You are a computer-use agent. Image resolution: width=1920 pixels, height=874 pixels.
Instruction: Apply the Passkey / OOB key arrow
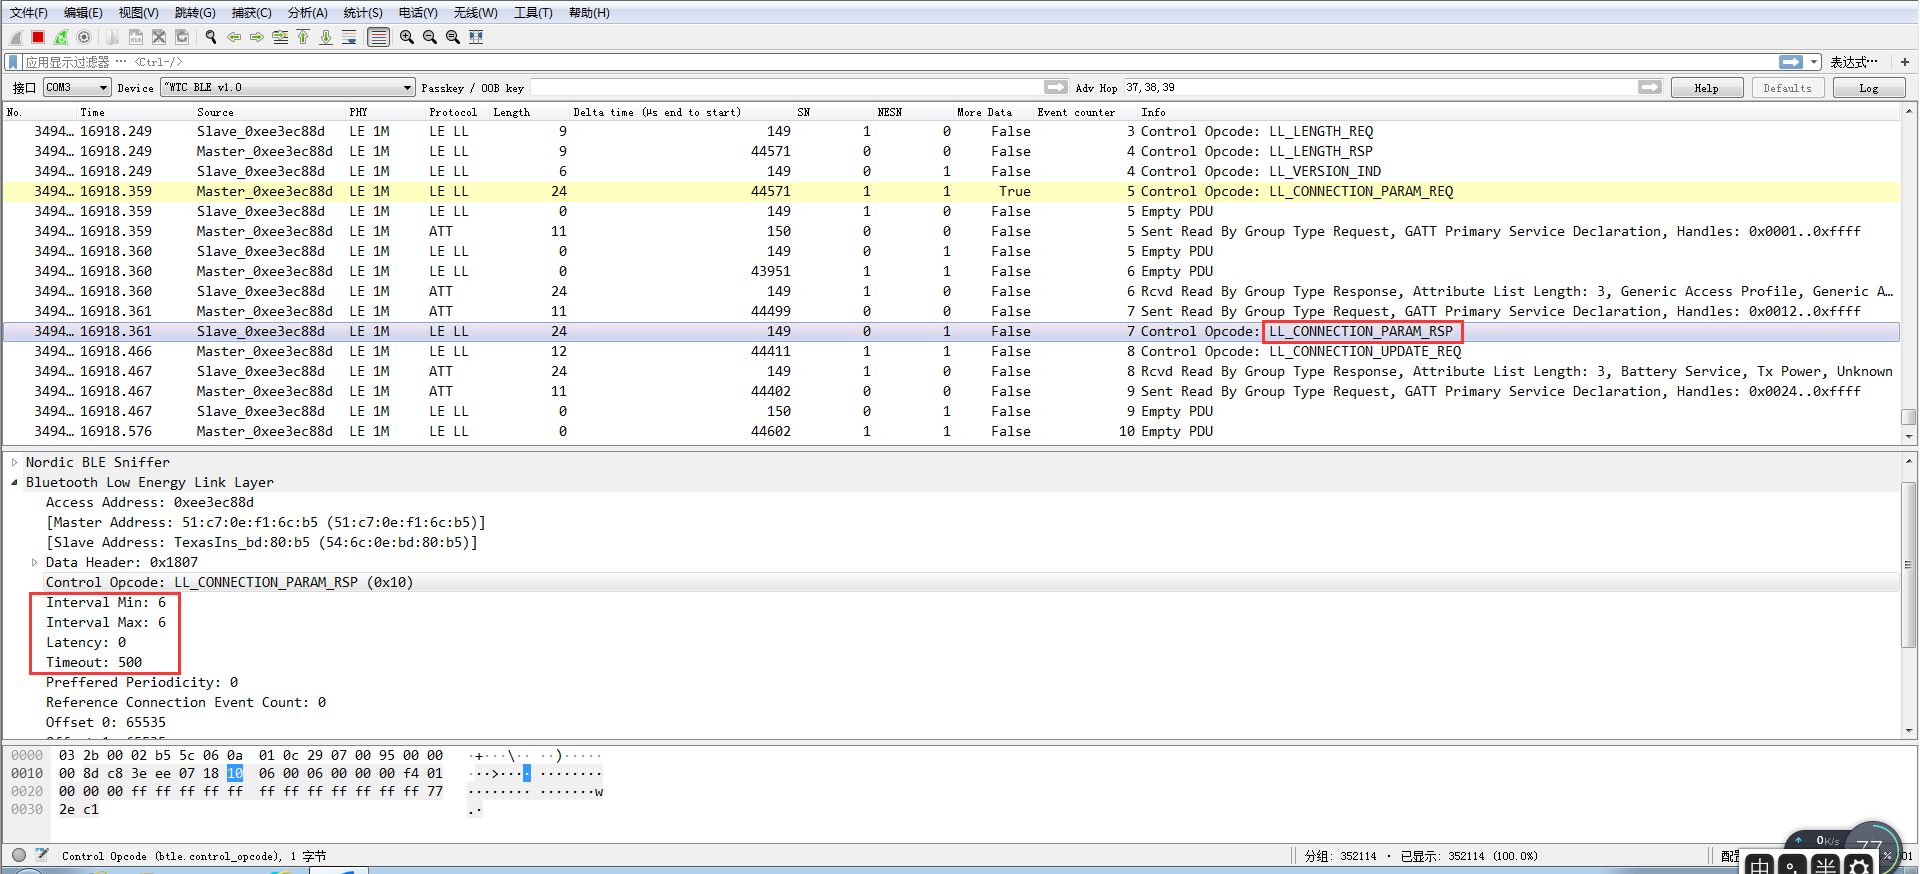pyautogui.click(x=1056, y=87)
